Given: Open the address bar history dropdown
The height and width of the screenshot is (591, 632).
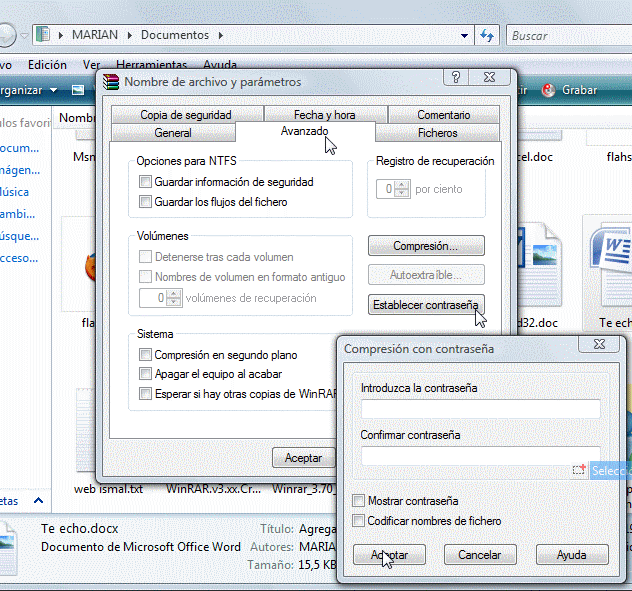Looking at the screenshot, I should 464,36.
